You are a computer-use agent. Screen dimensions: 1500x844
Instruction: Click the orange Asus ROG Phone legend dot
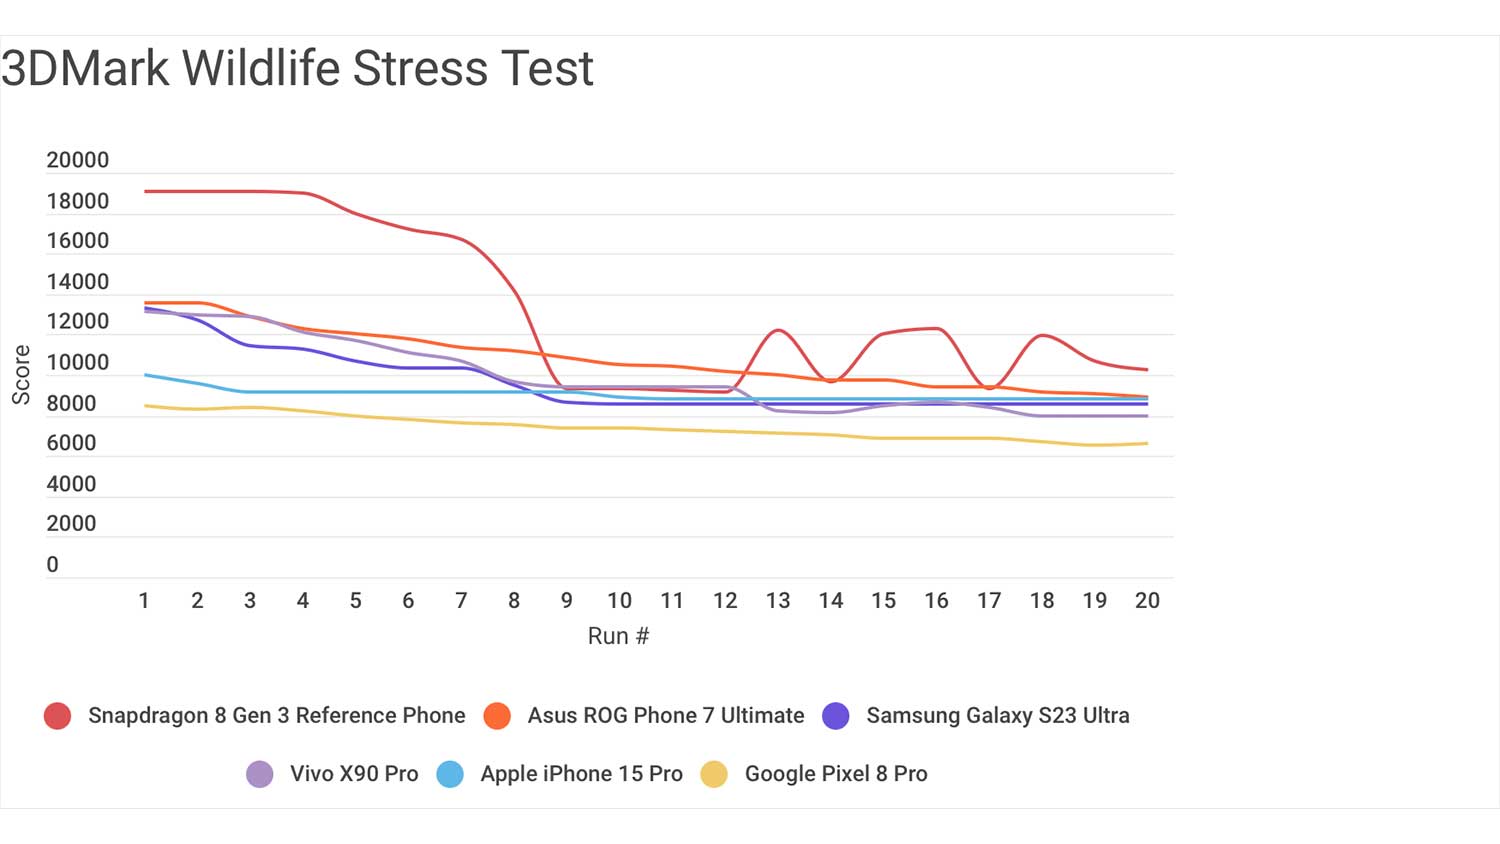[x=497, y=716]
